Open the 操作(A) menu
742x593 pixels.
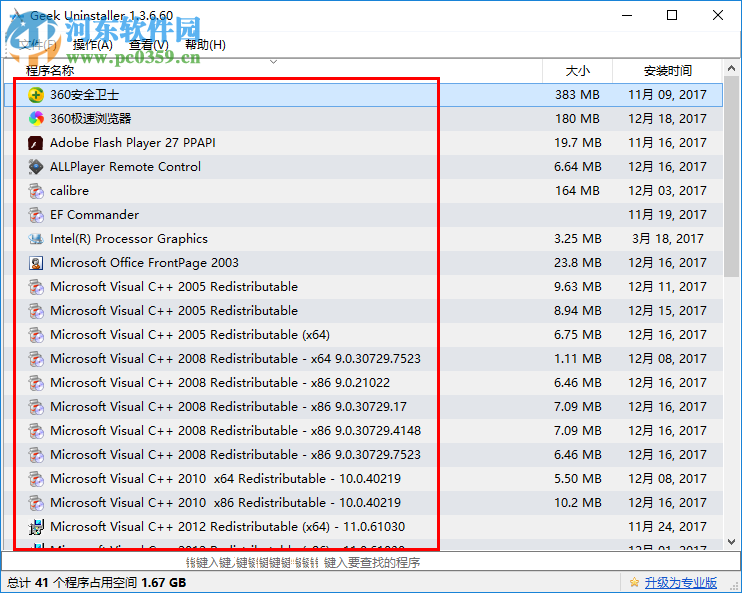click(93, 45)
